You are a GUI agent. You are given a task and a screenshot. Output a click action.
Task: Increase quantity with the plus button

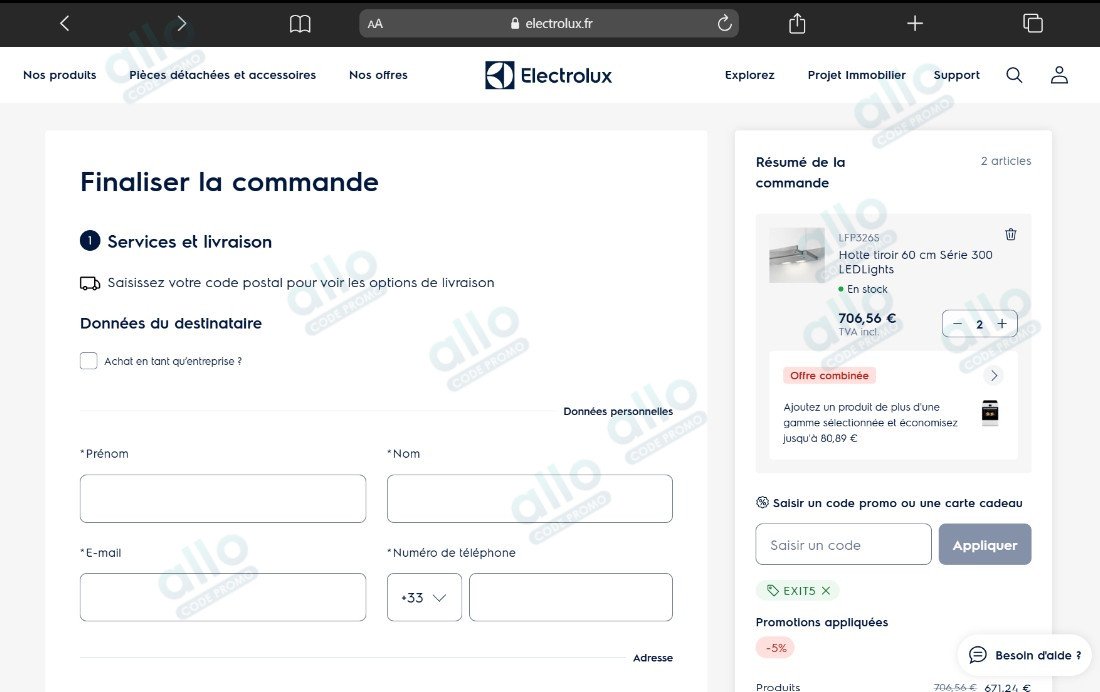(x=1002, y=324)
